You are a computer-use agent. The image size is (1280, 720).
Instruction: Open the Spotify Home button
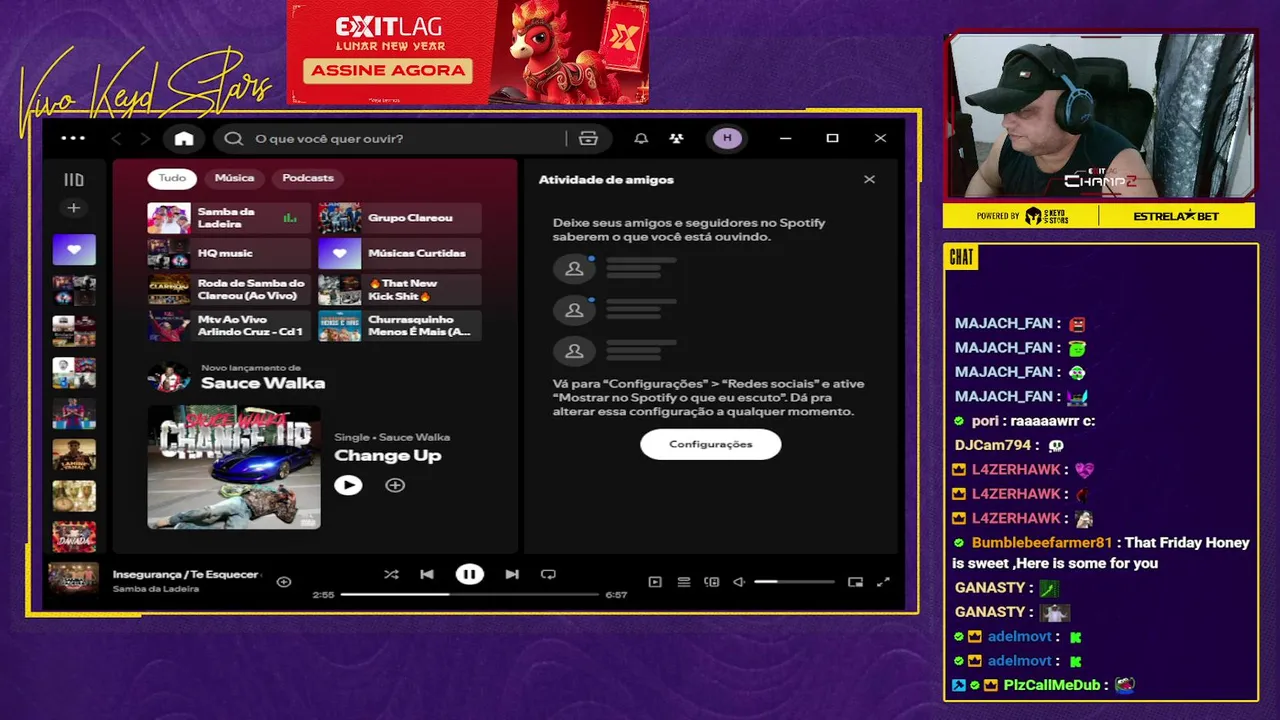tap(184, 139)
